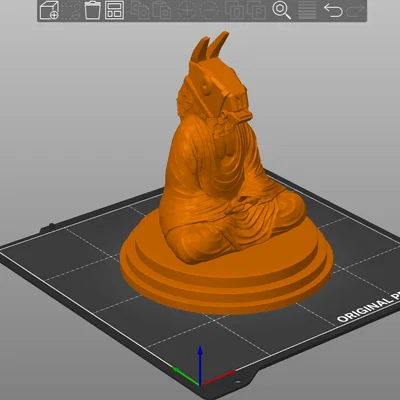Click the Delete selected object icon

click(71, 10)
